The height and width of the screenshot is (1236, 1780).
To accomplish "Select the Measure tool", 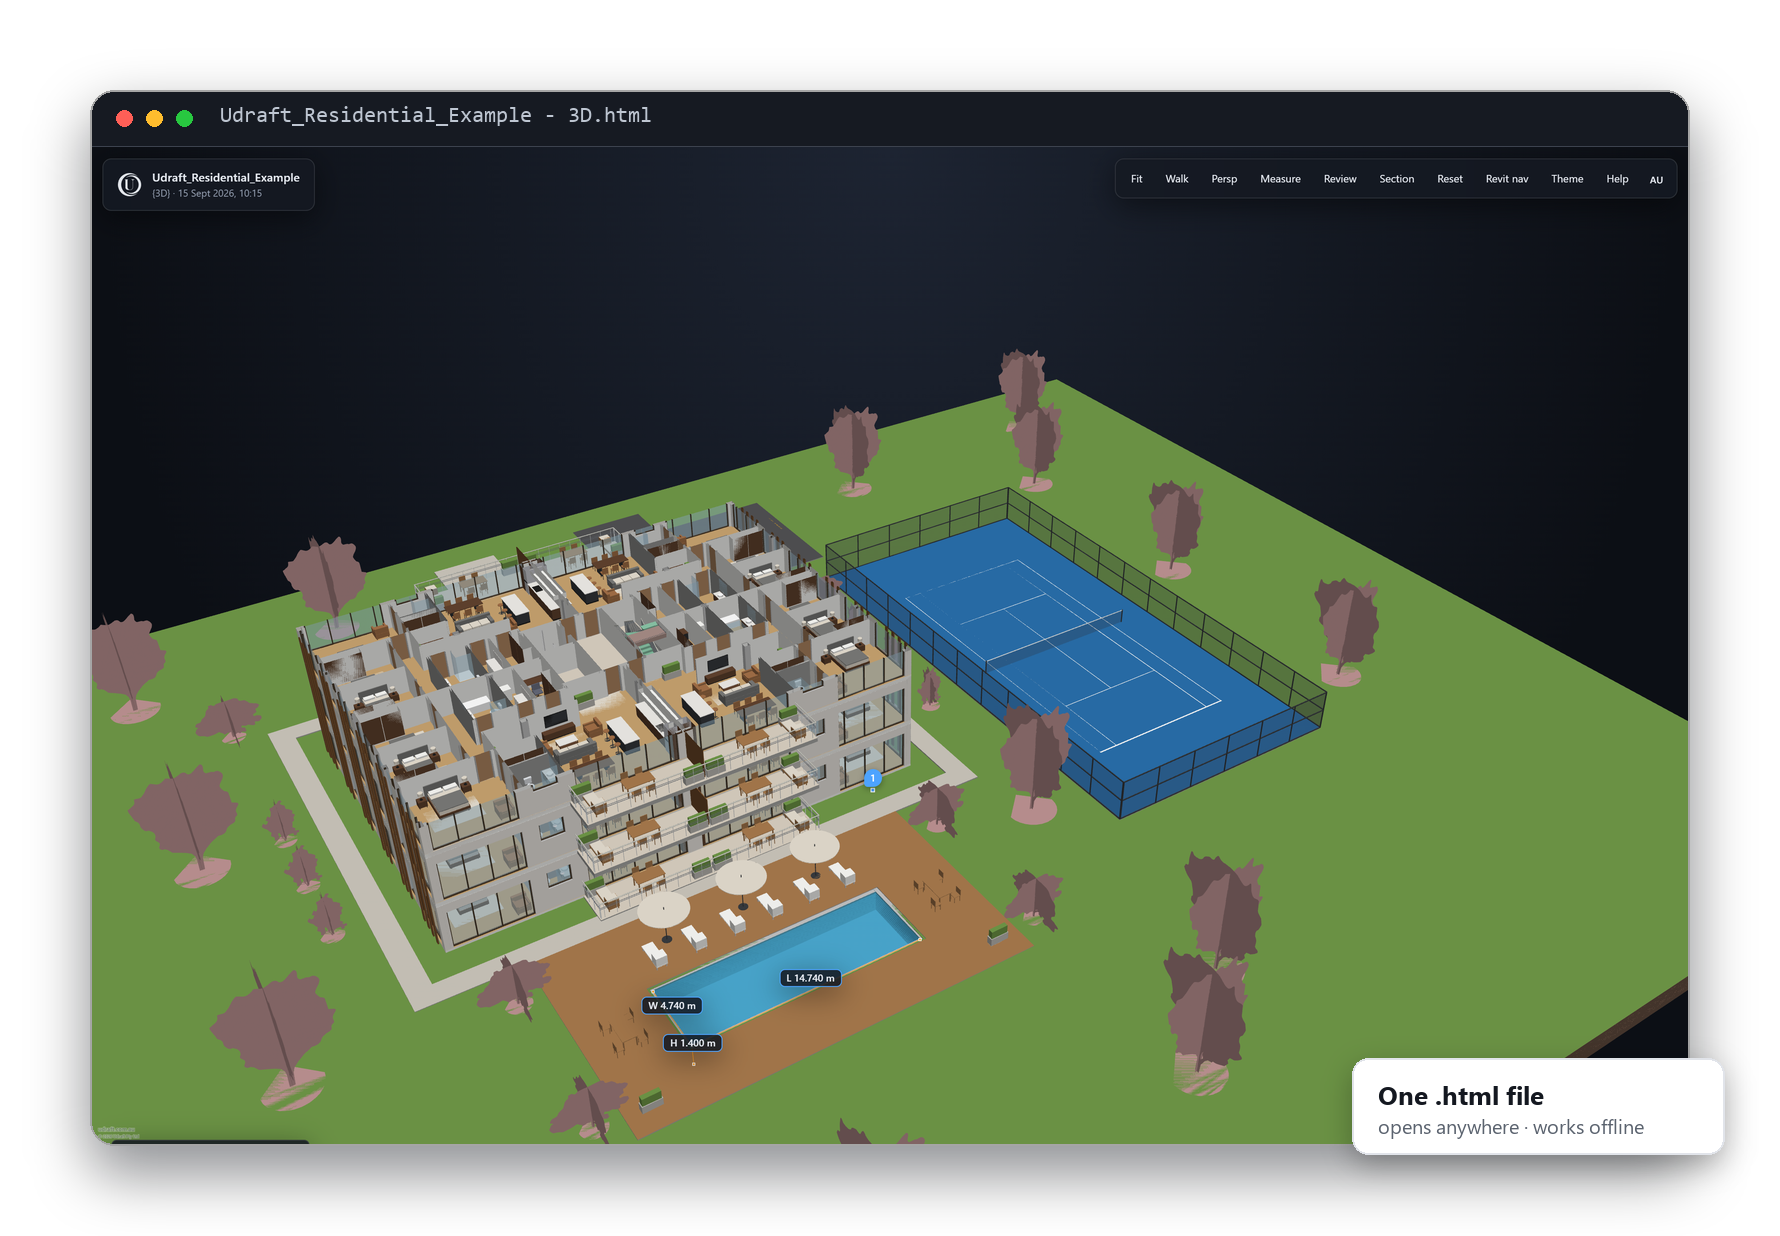I will (x=1280, y=179).
